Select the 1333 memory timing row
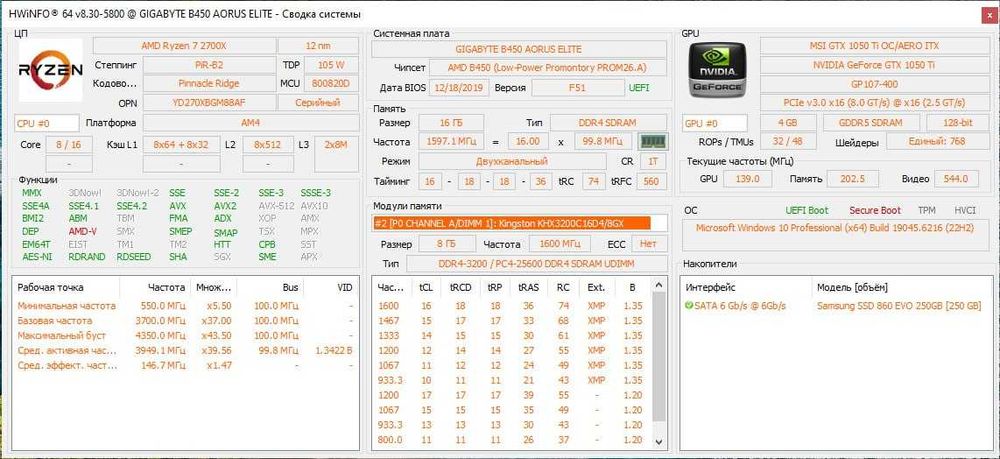The image size is (1000, 459). [513, 335]
